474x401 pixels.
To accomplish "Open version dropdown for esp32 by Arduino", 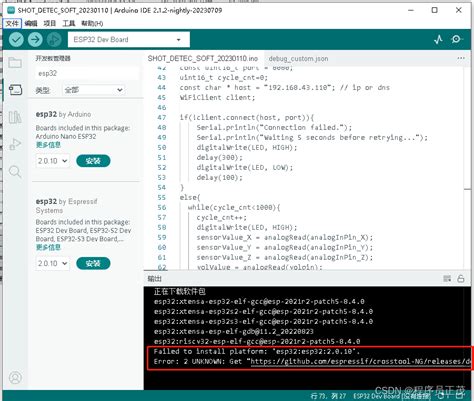I will 53,161.
